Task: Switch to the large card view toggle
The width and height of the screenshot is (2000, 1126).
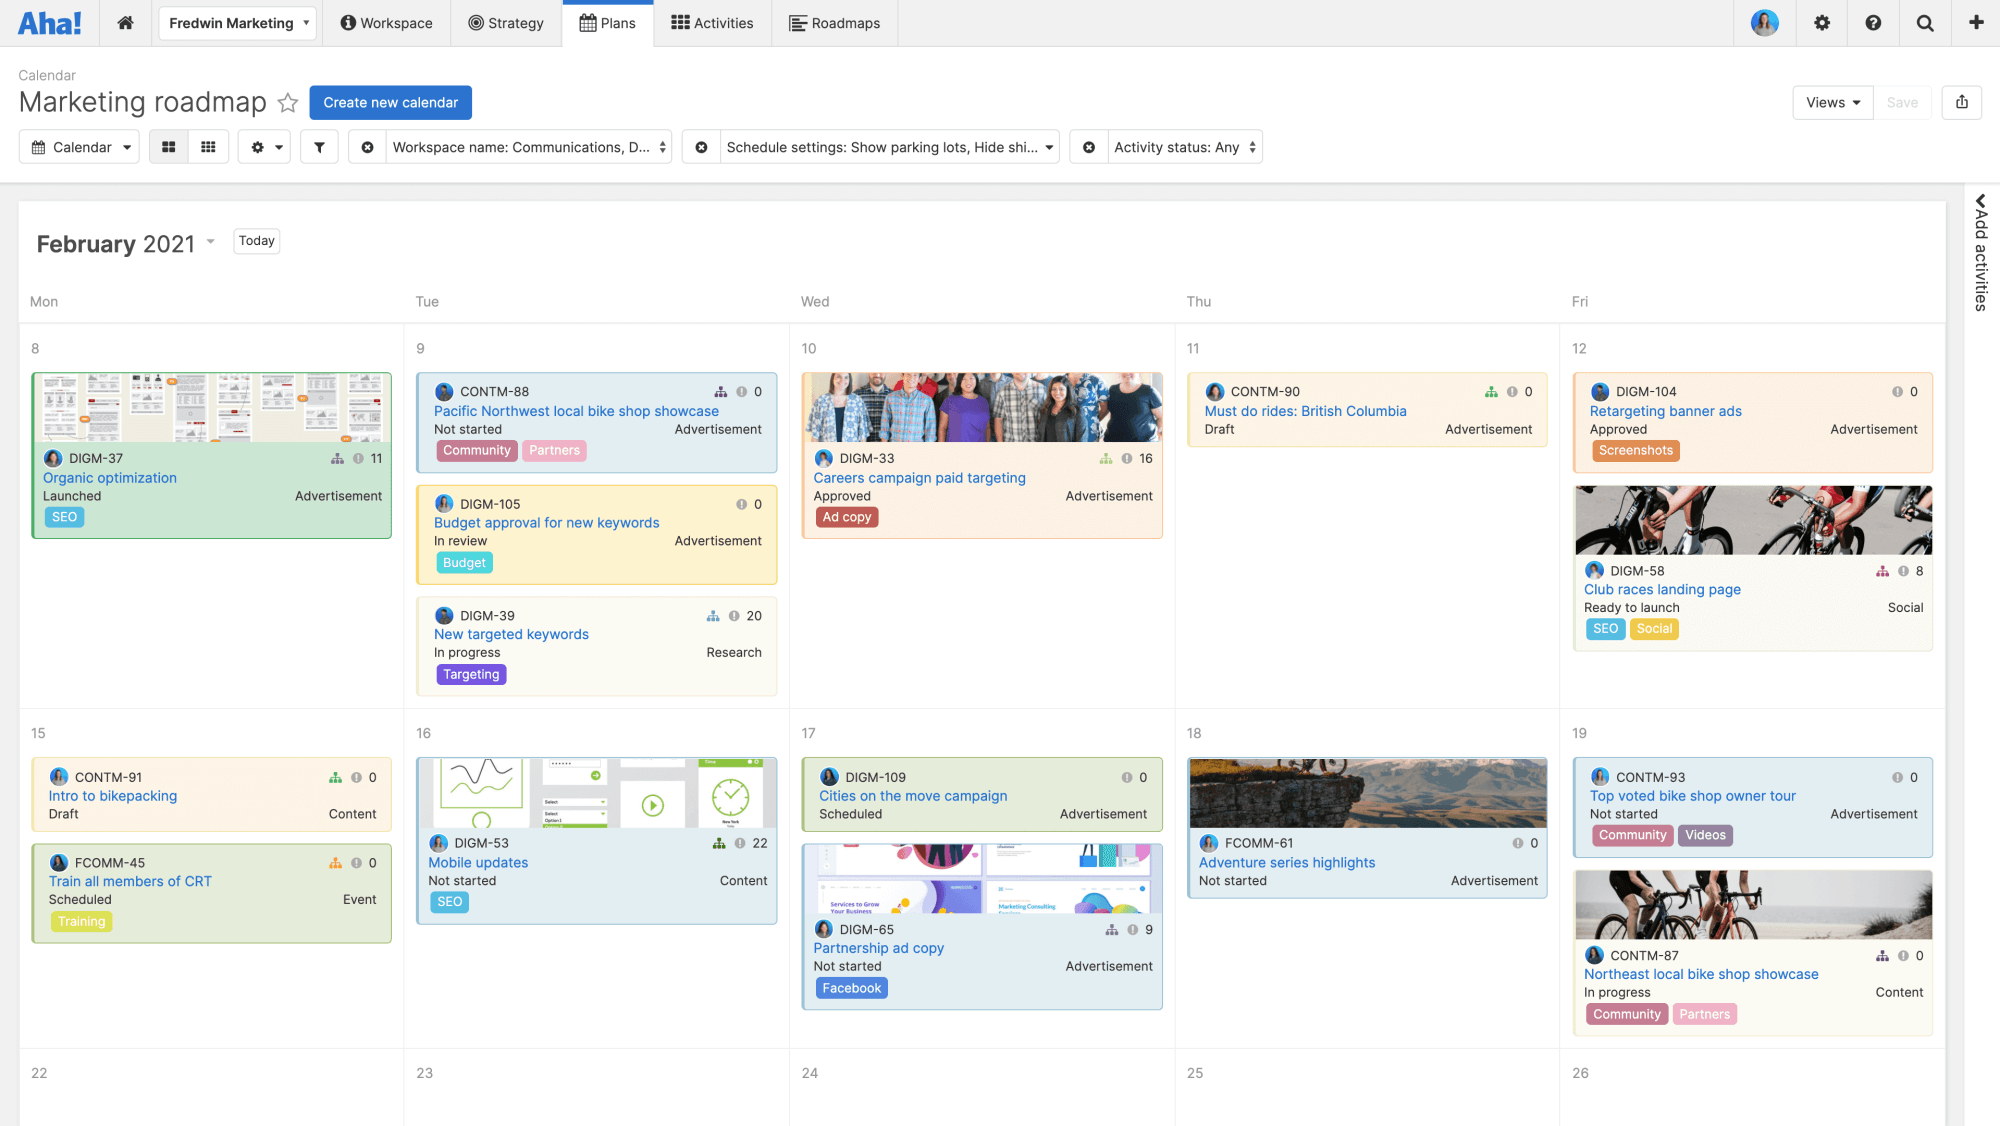Action: pyautogui.click(x=169, y=147)
